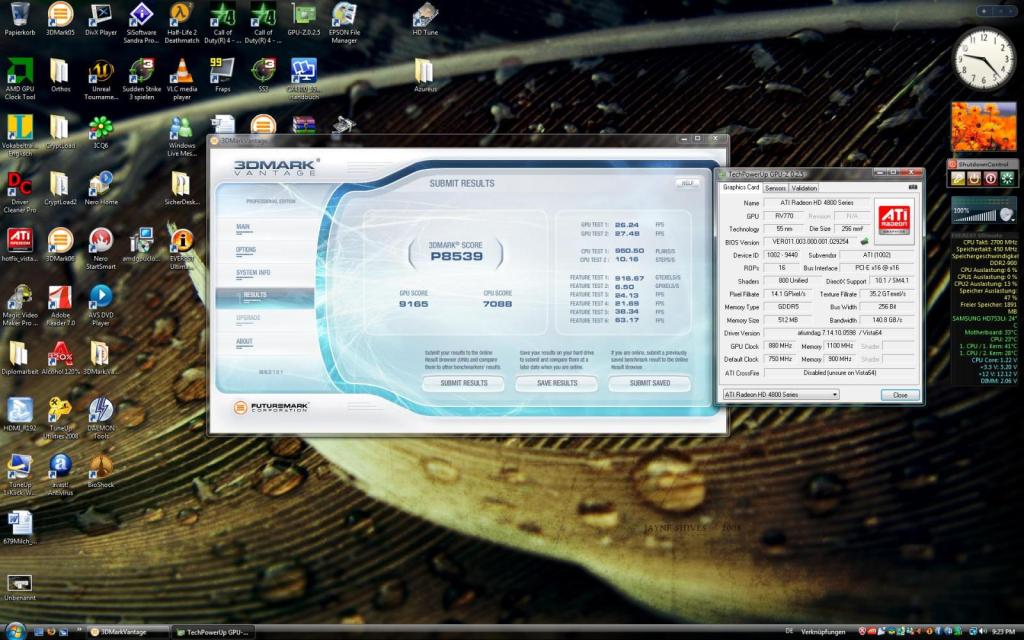Open EPSON File Manager shortcut
1024x640 pixels.
pyautogui.click(x=344, y=23)
